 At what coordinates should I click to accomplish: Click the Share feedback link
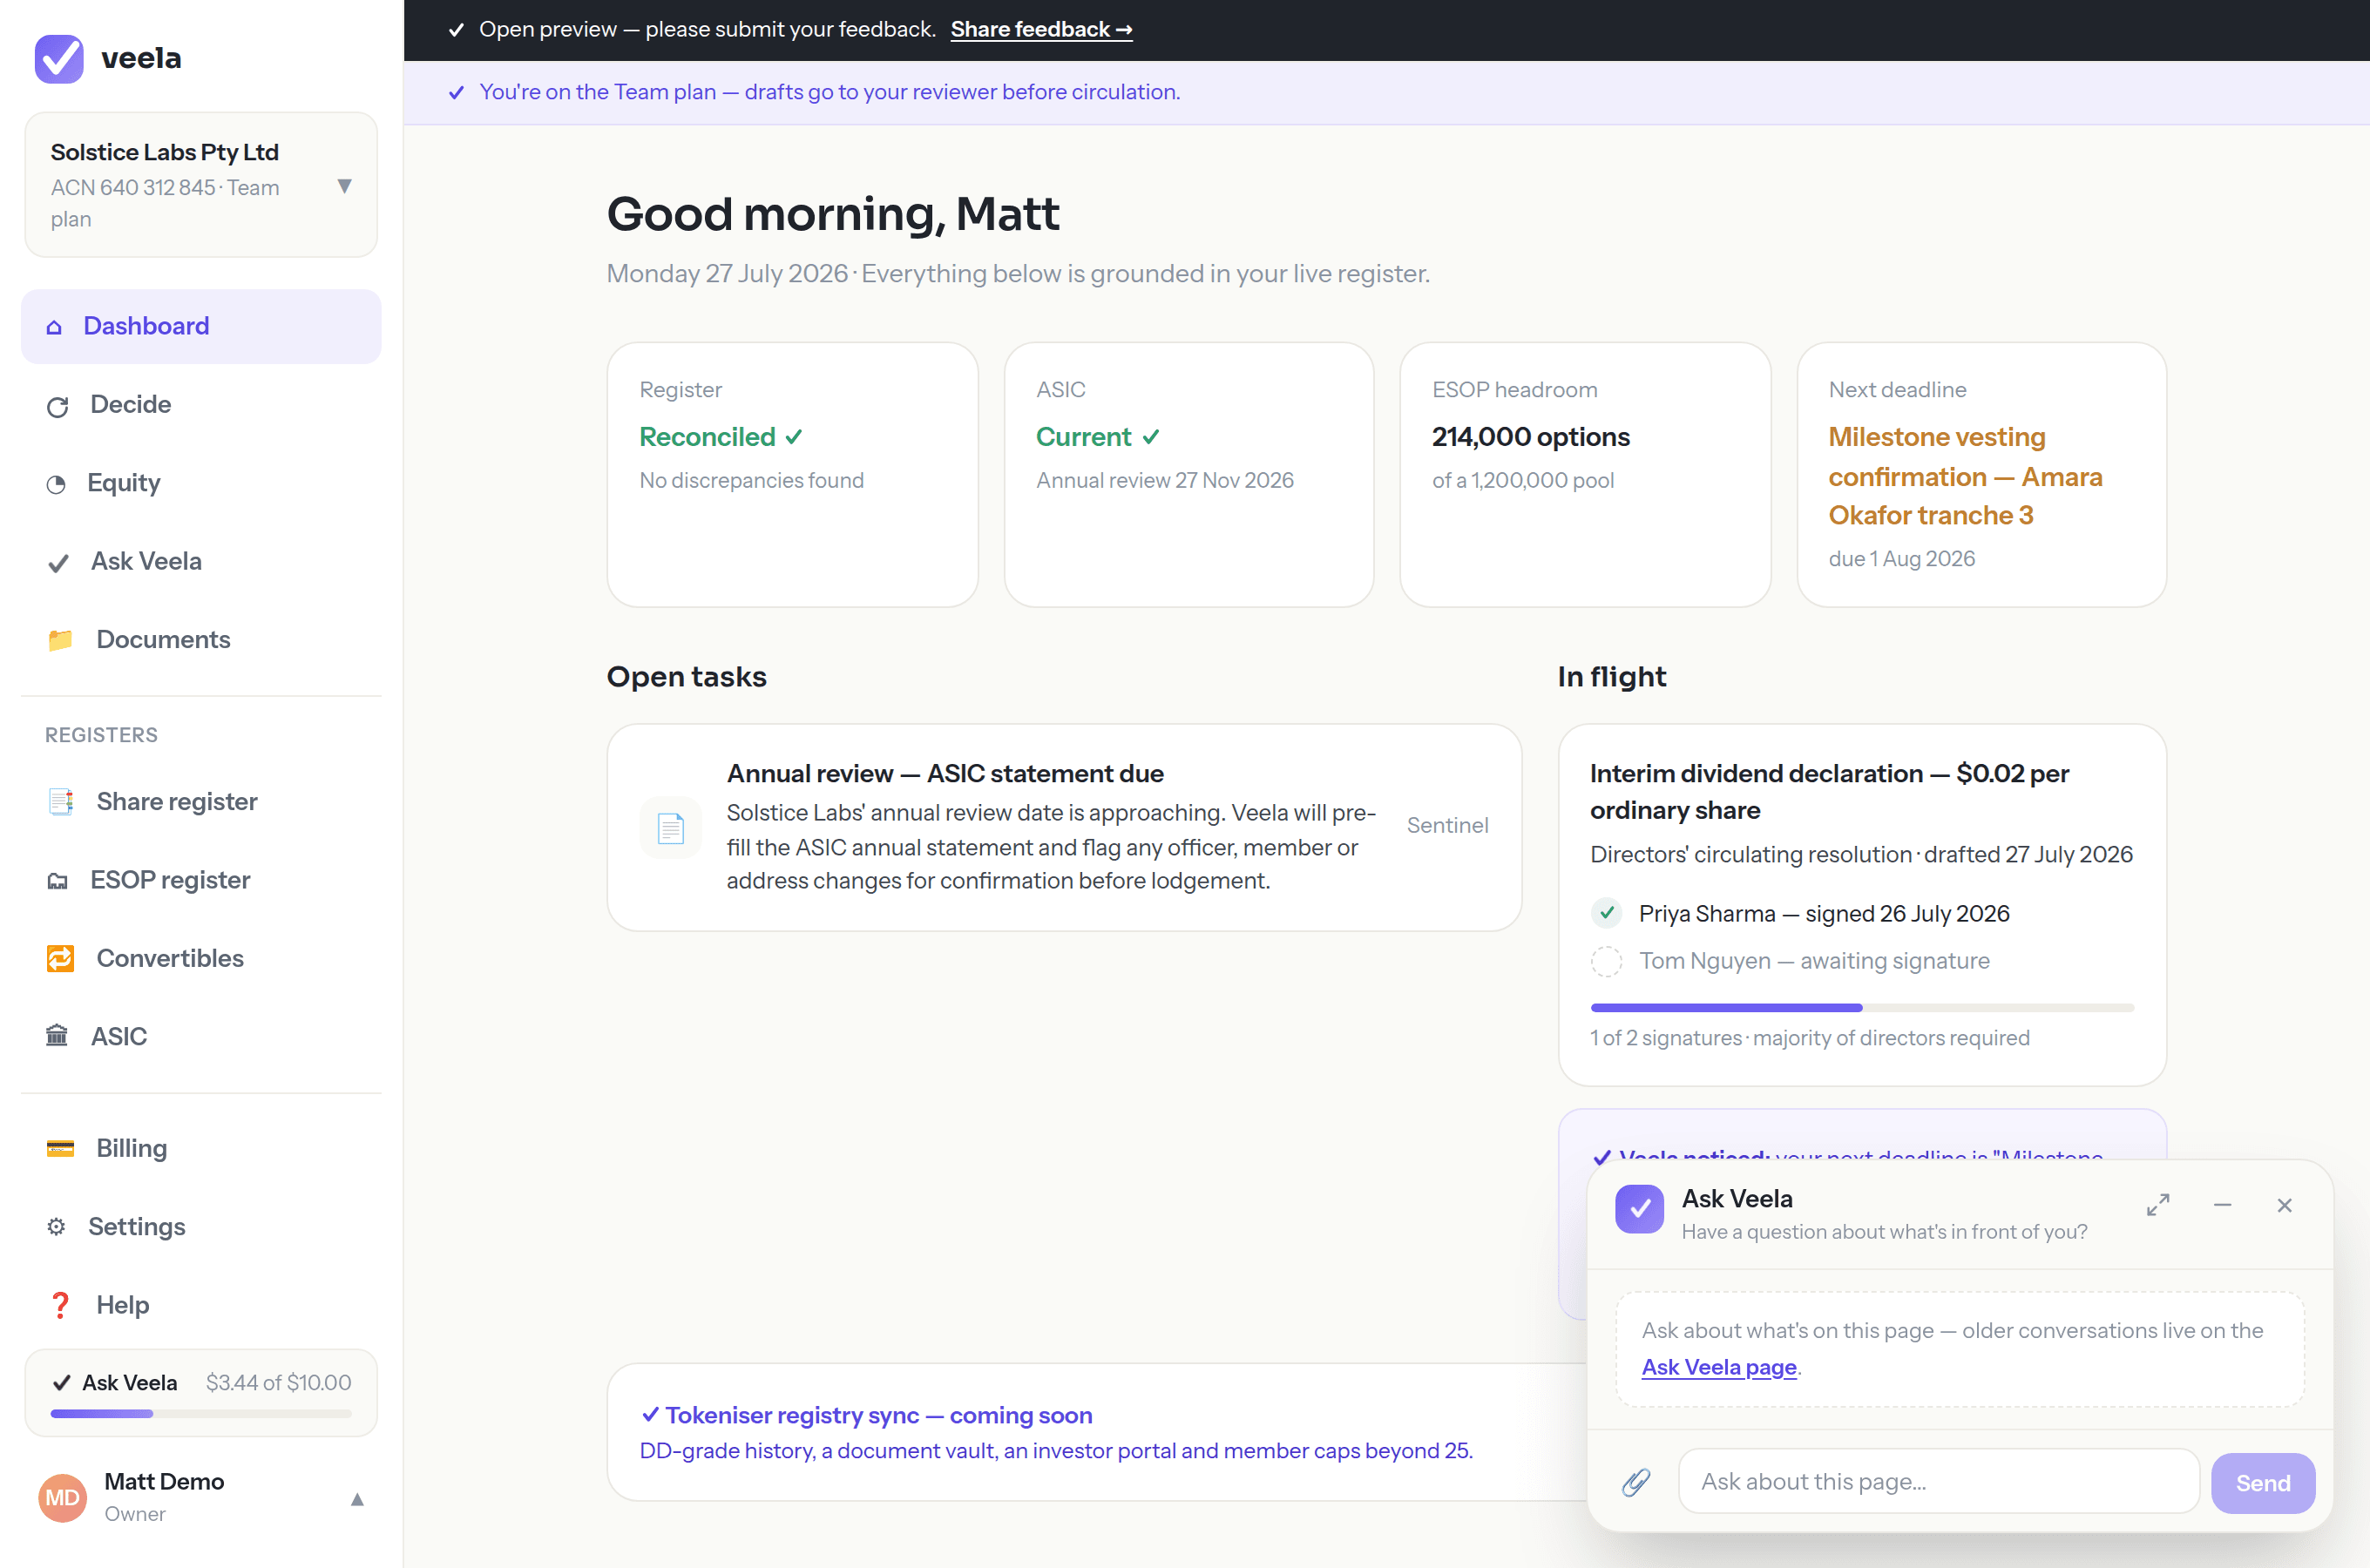(x=1041, y=30)
